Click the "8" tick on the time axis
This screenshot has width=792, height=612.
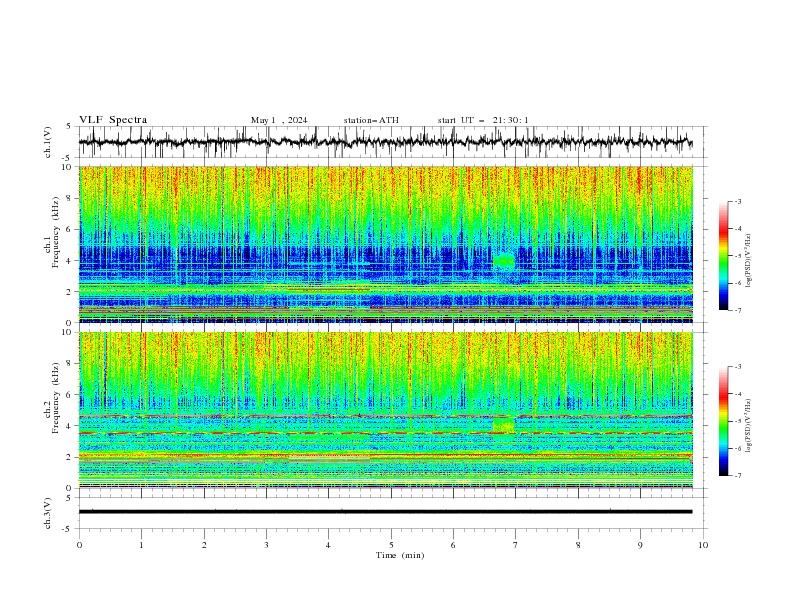point(578,545)
